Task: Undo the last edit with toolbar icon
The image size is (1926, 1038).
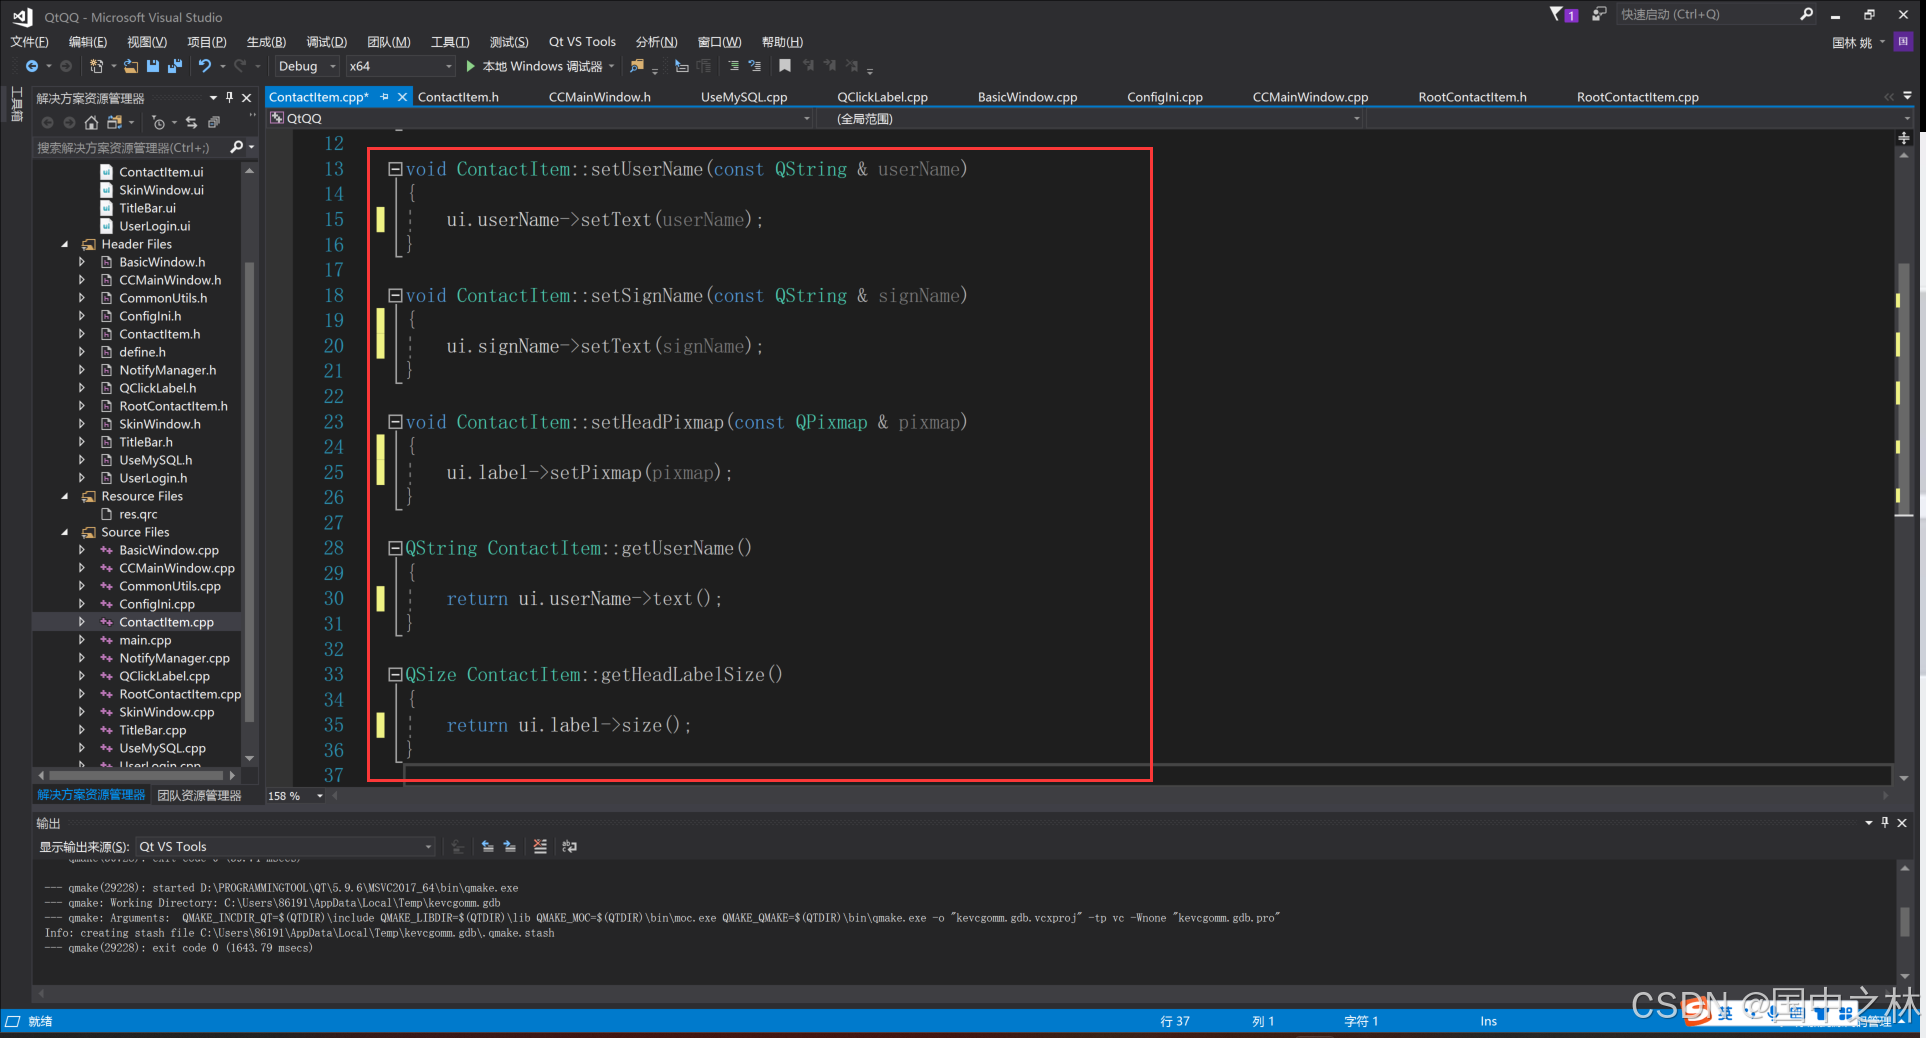Action: coord(205,66)
